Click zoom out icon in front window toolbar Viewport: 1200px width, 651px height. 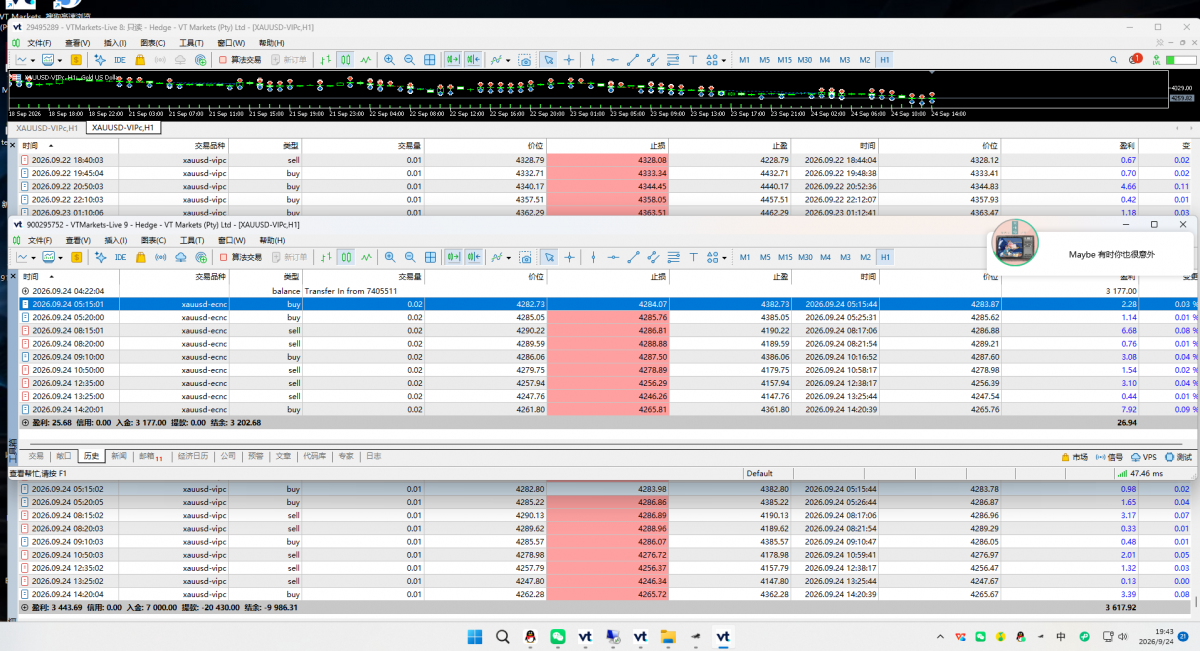point(409,257)
